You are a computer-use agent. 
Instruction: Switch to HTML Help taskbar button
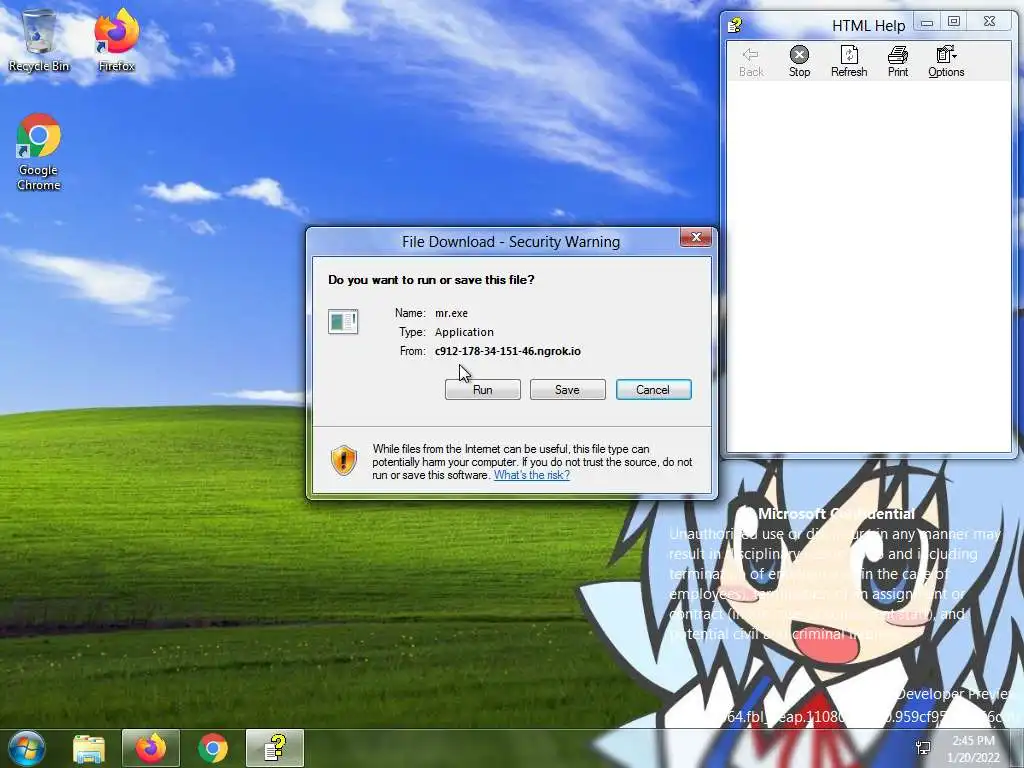(275, 749)
